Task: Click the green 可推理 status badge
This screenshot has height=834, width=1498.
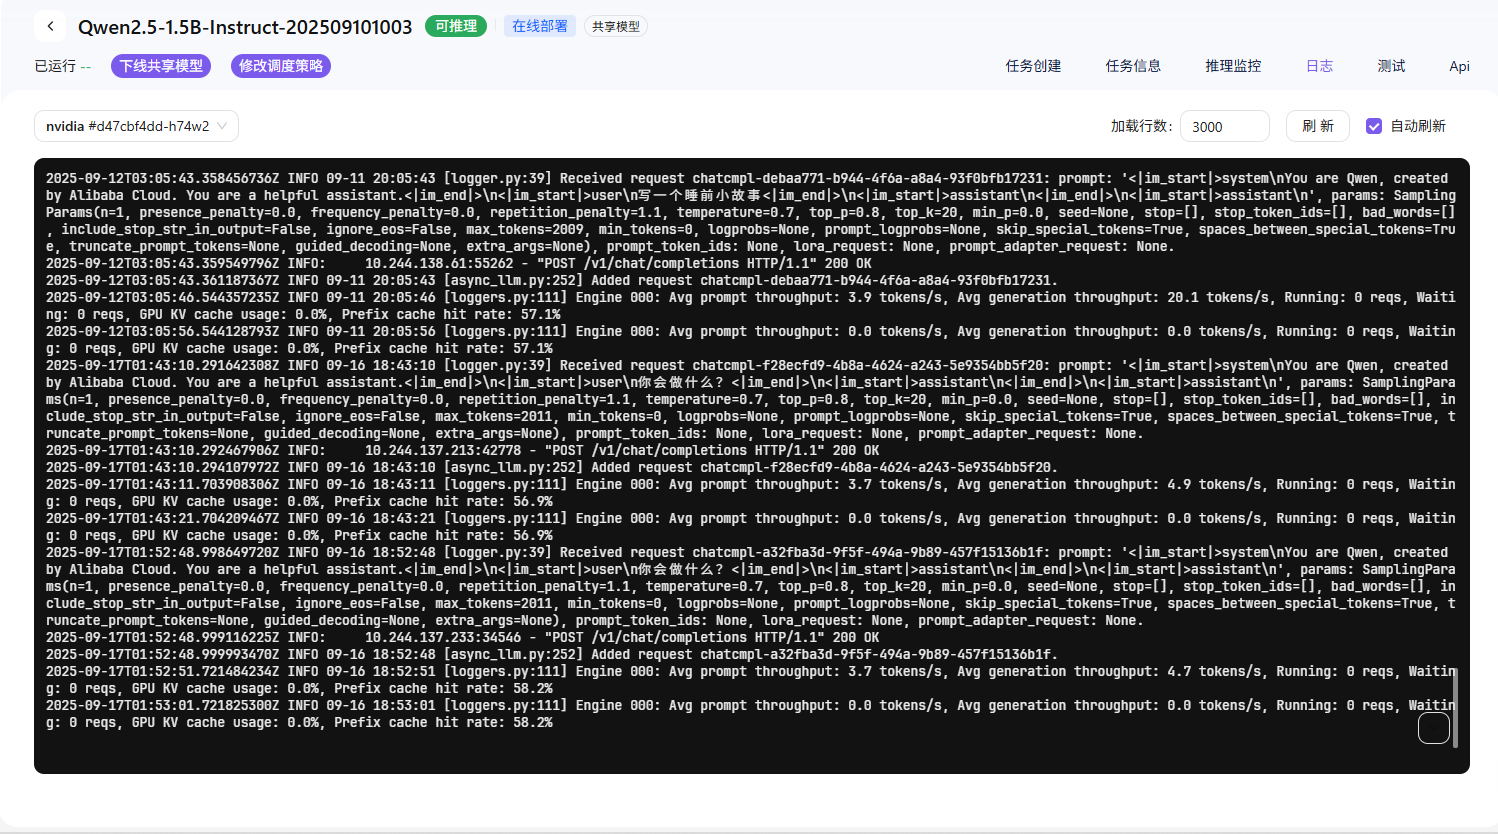Action: click(456, 26)
